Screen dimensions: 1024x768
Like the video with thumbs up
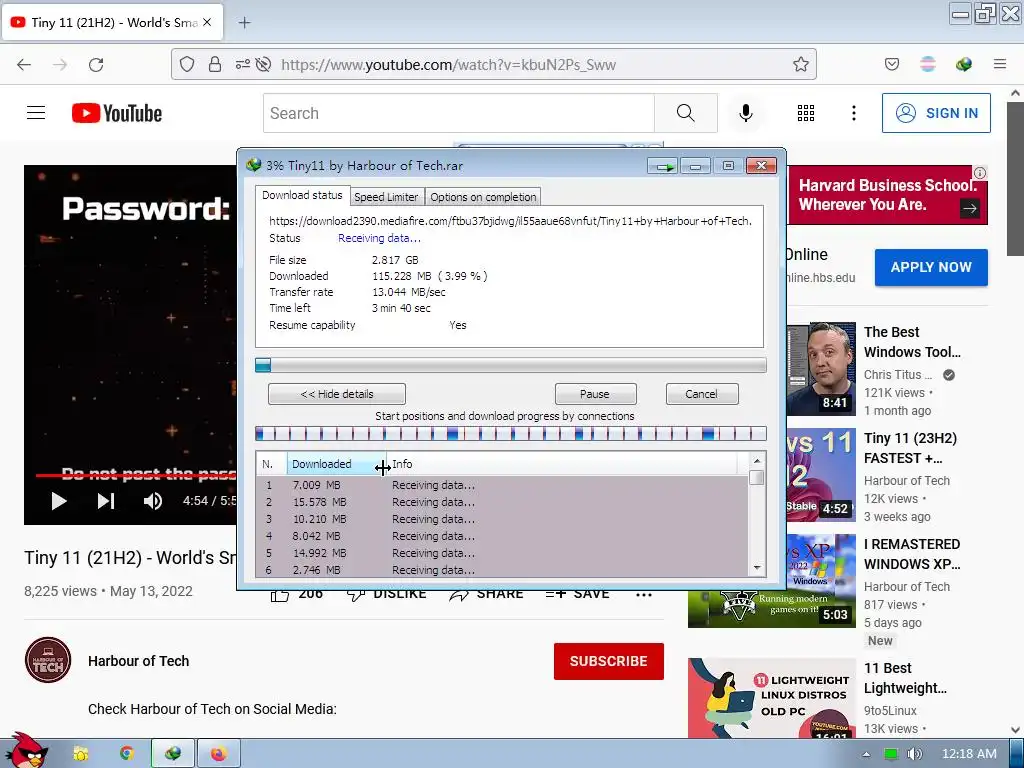pyautogui.click(x=280, y=594)
